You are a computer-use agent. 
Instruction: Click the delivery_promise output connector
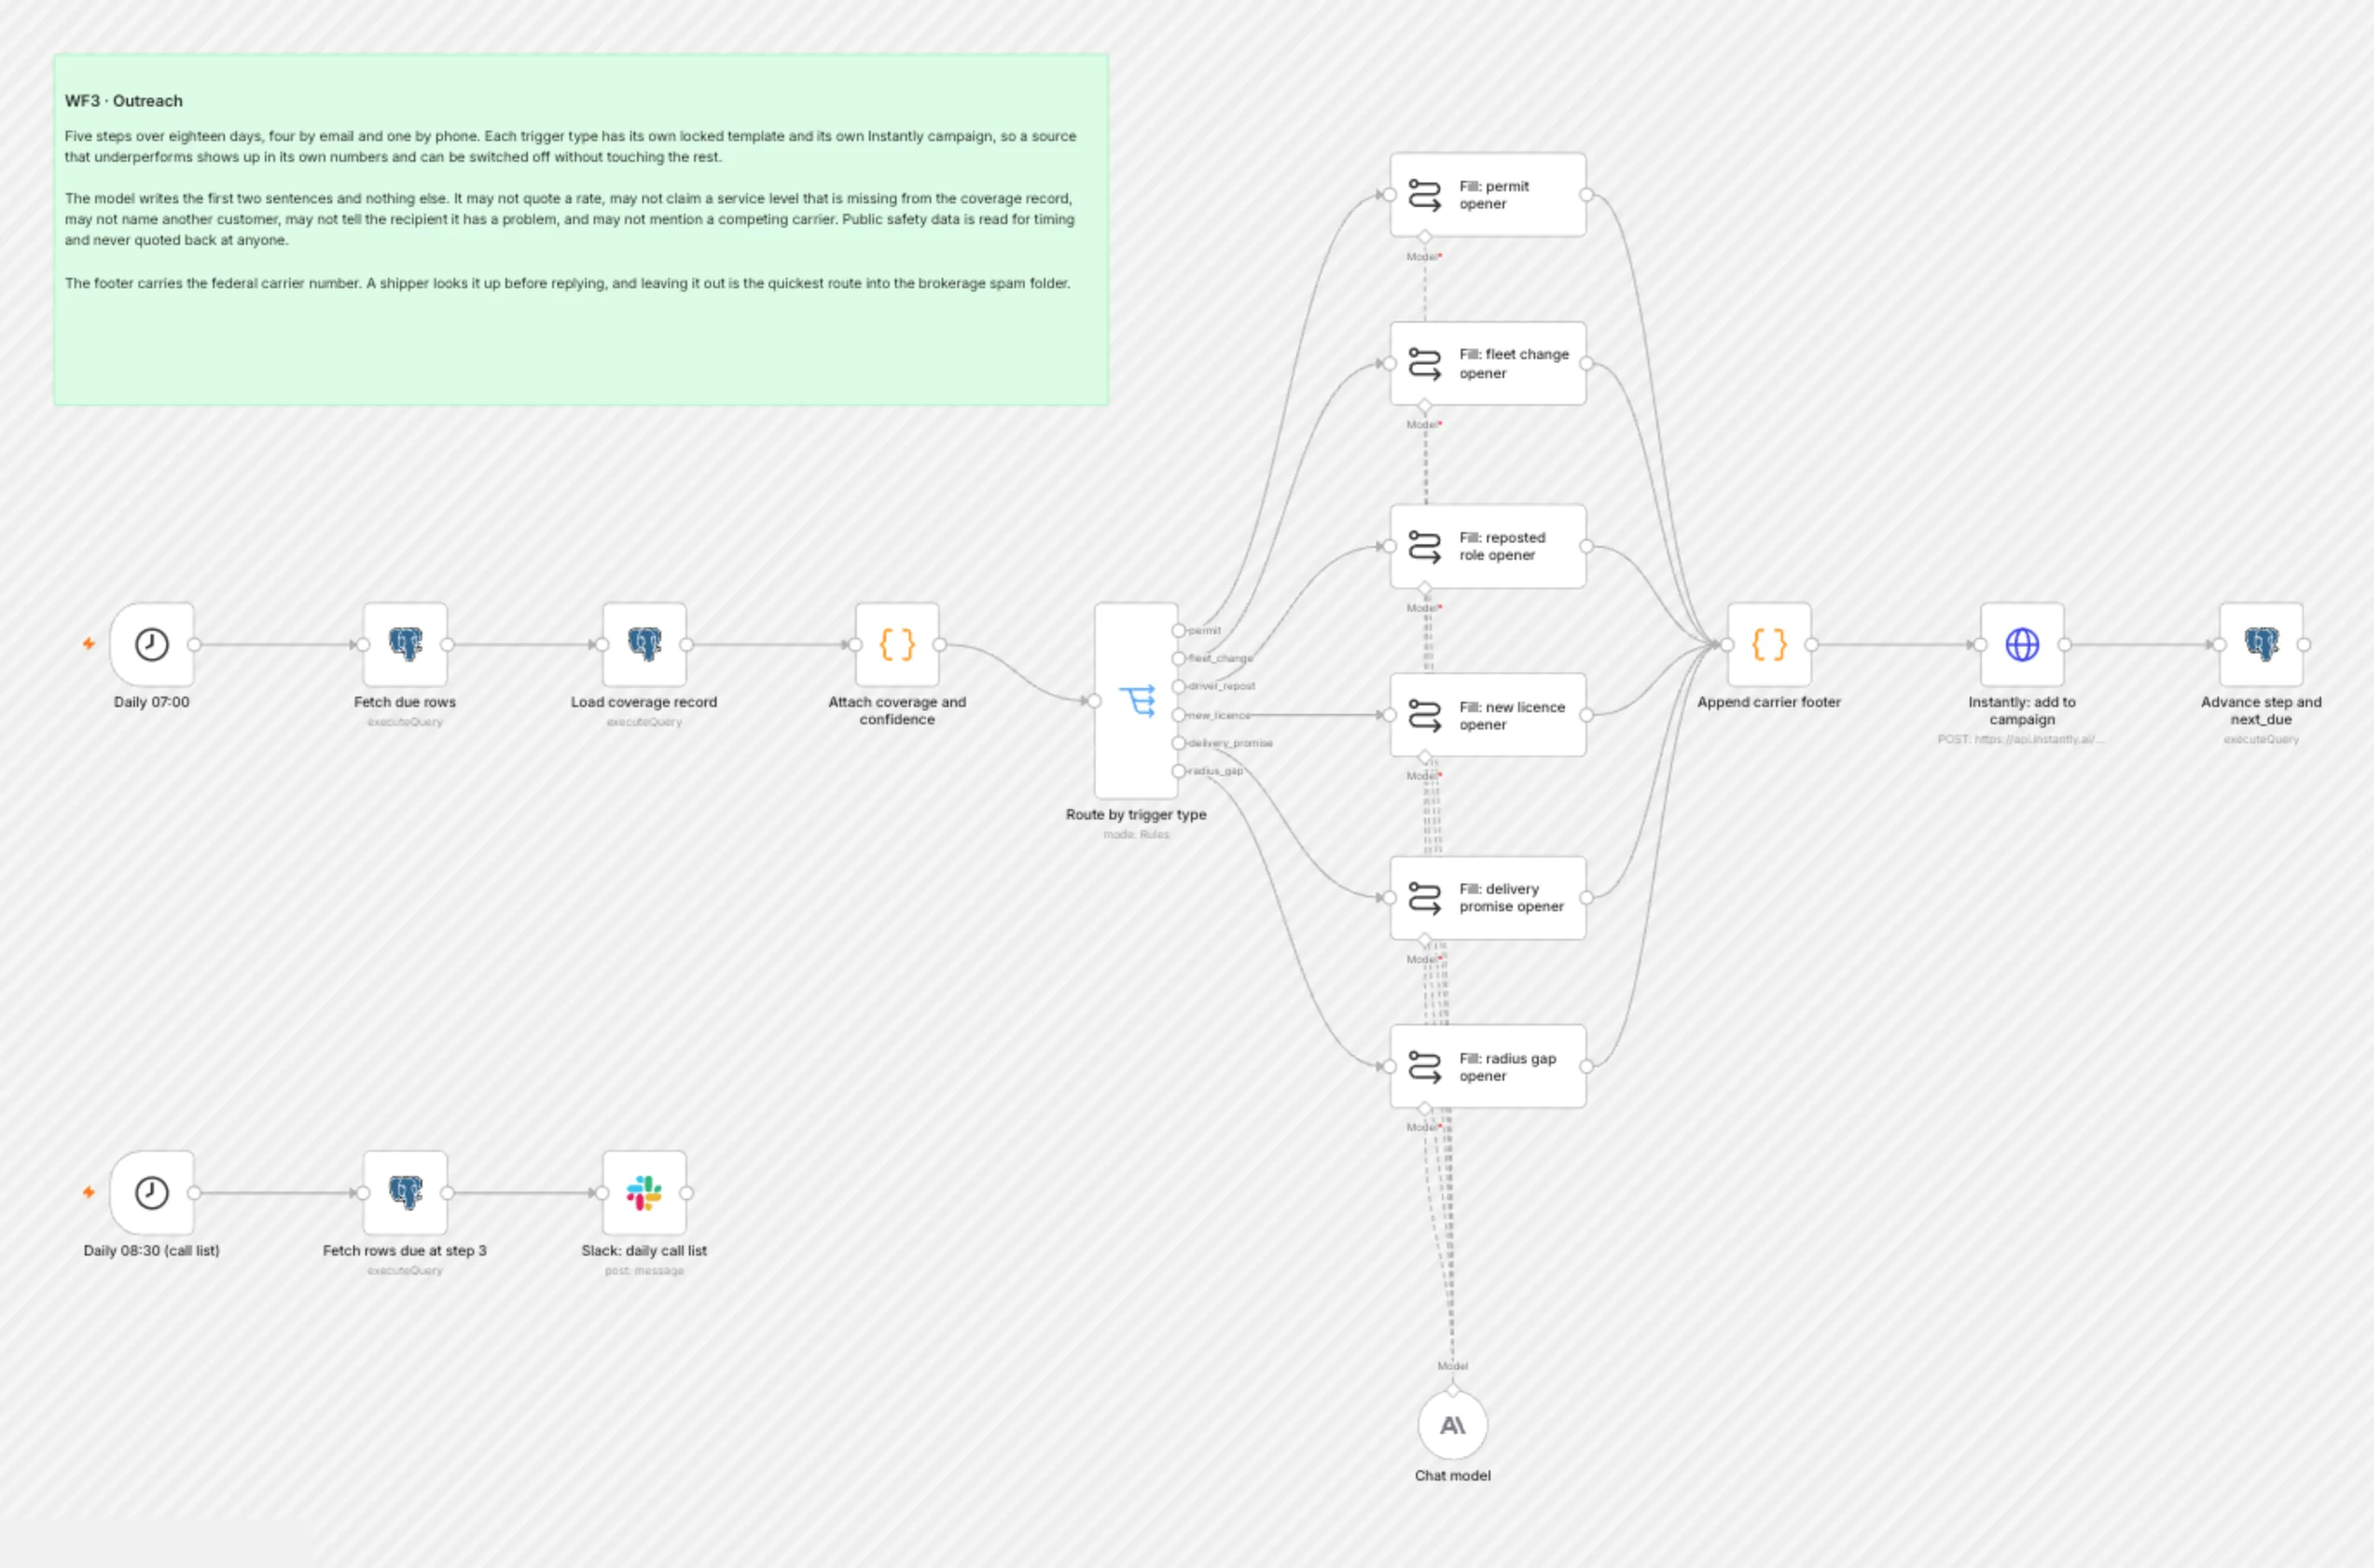pyautogui.click(x=1179, y=743)
